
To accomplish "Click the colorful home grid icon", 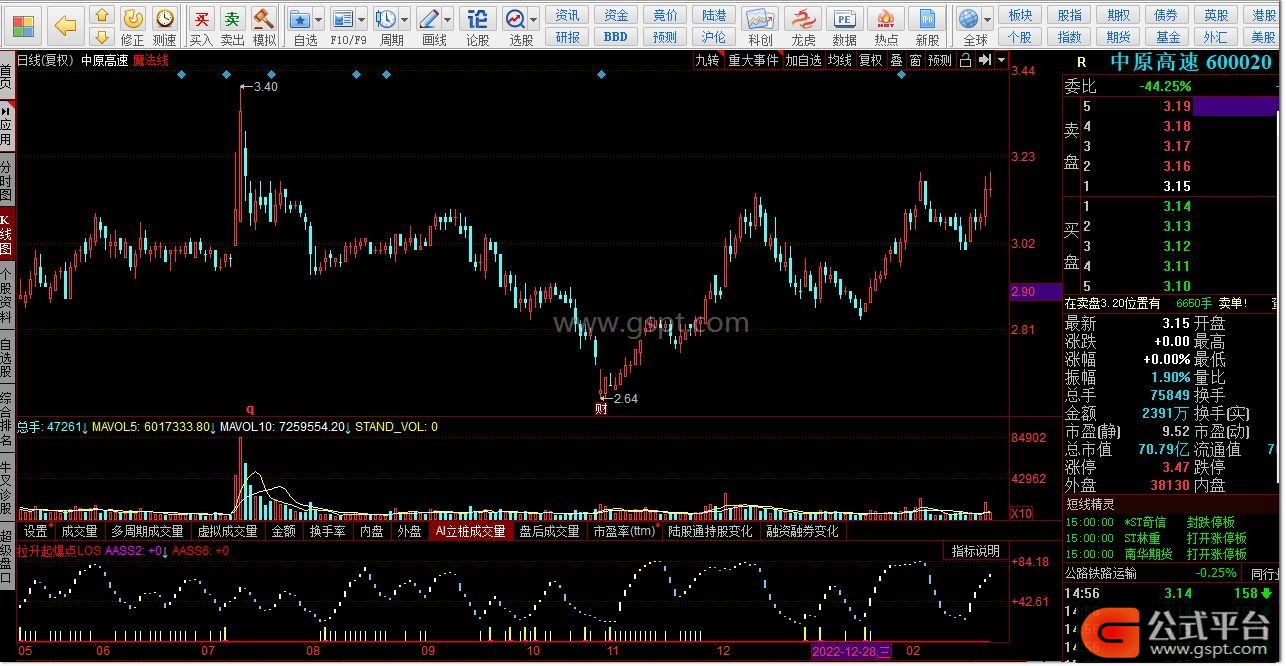I will pos(22,25).
